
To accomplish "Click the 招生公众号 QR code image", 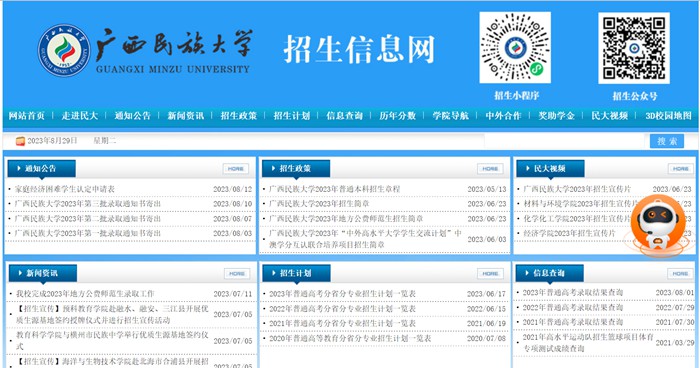I will click(x=634, y=48).
